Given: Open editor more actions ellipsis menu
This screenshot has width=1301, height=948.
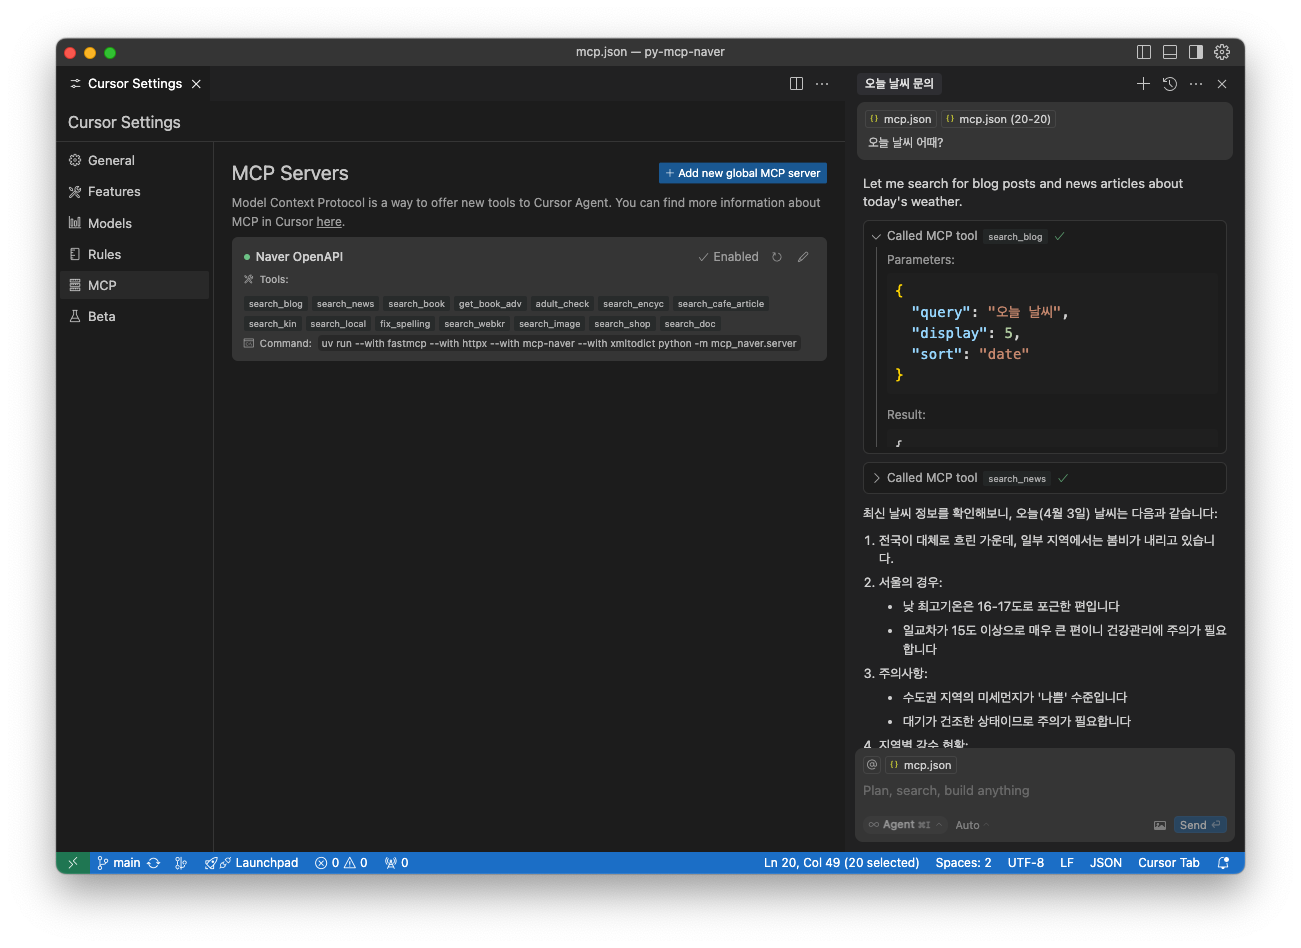Looking at the screenshot, I should (x=822, y=84).
